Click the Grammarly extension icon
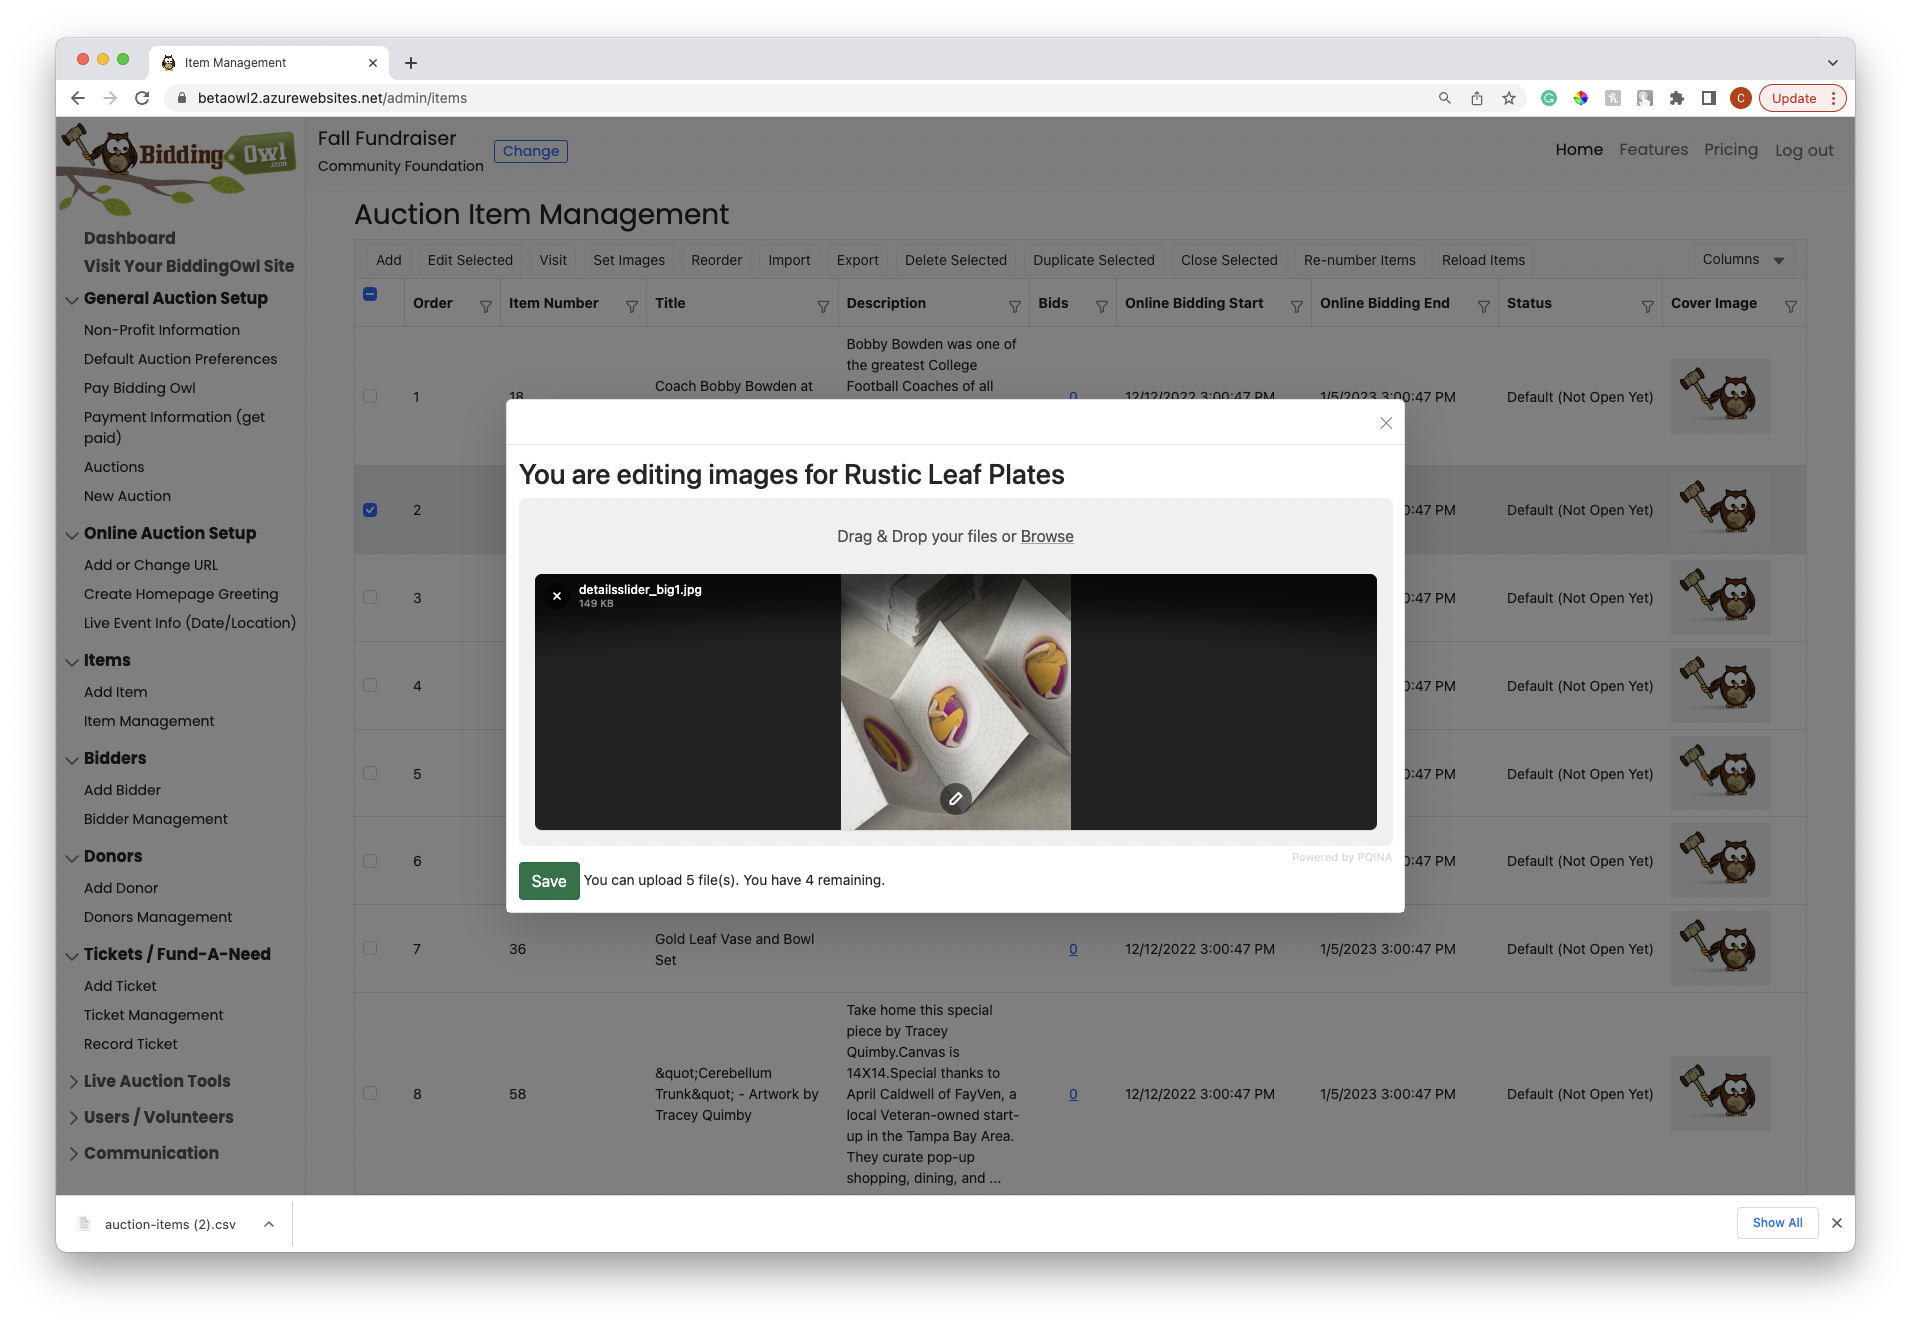 [x=1549, y=98]
